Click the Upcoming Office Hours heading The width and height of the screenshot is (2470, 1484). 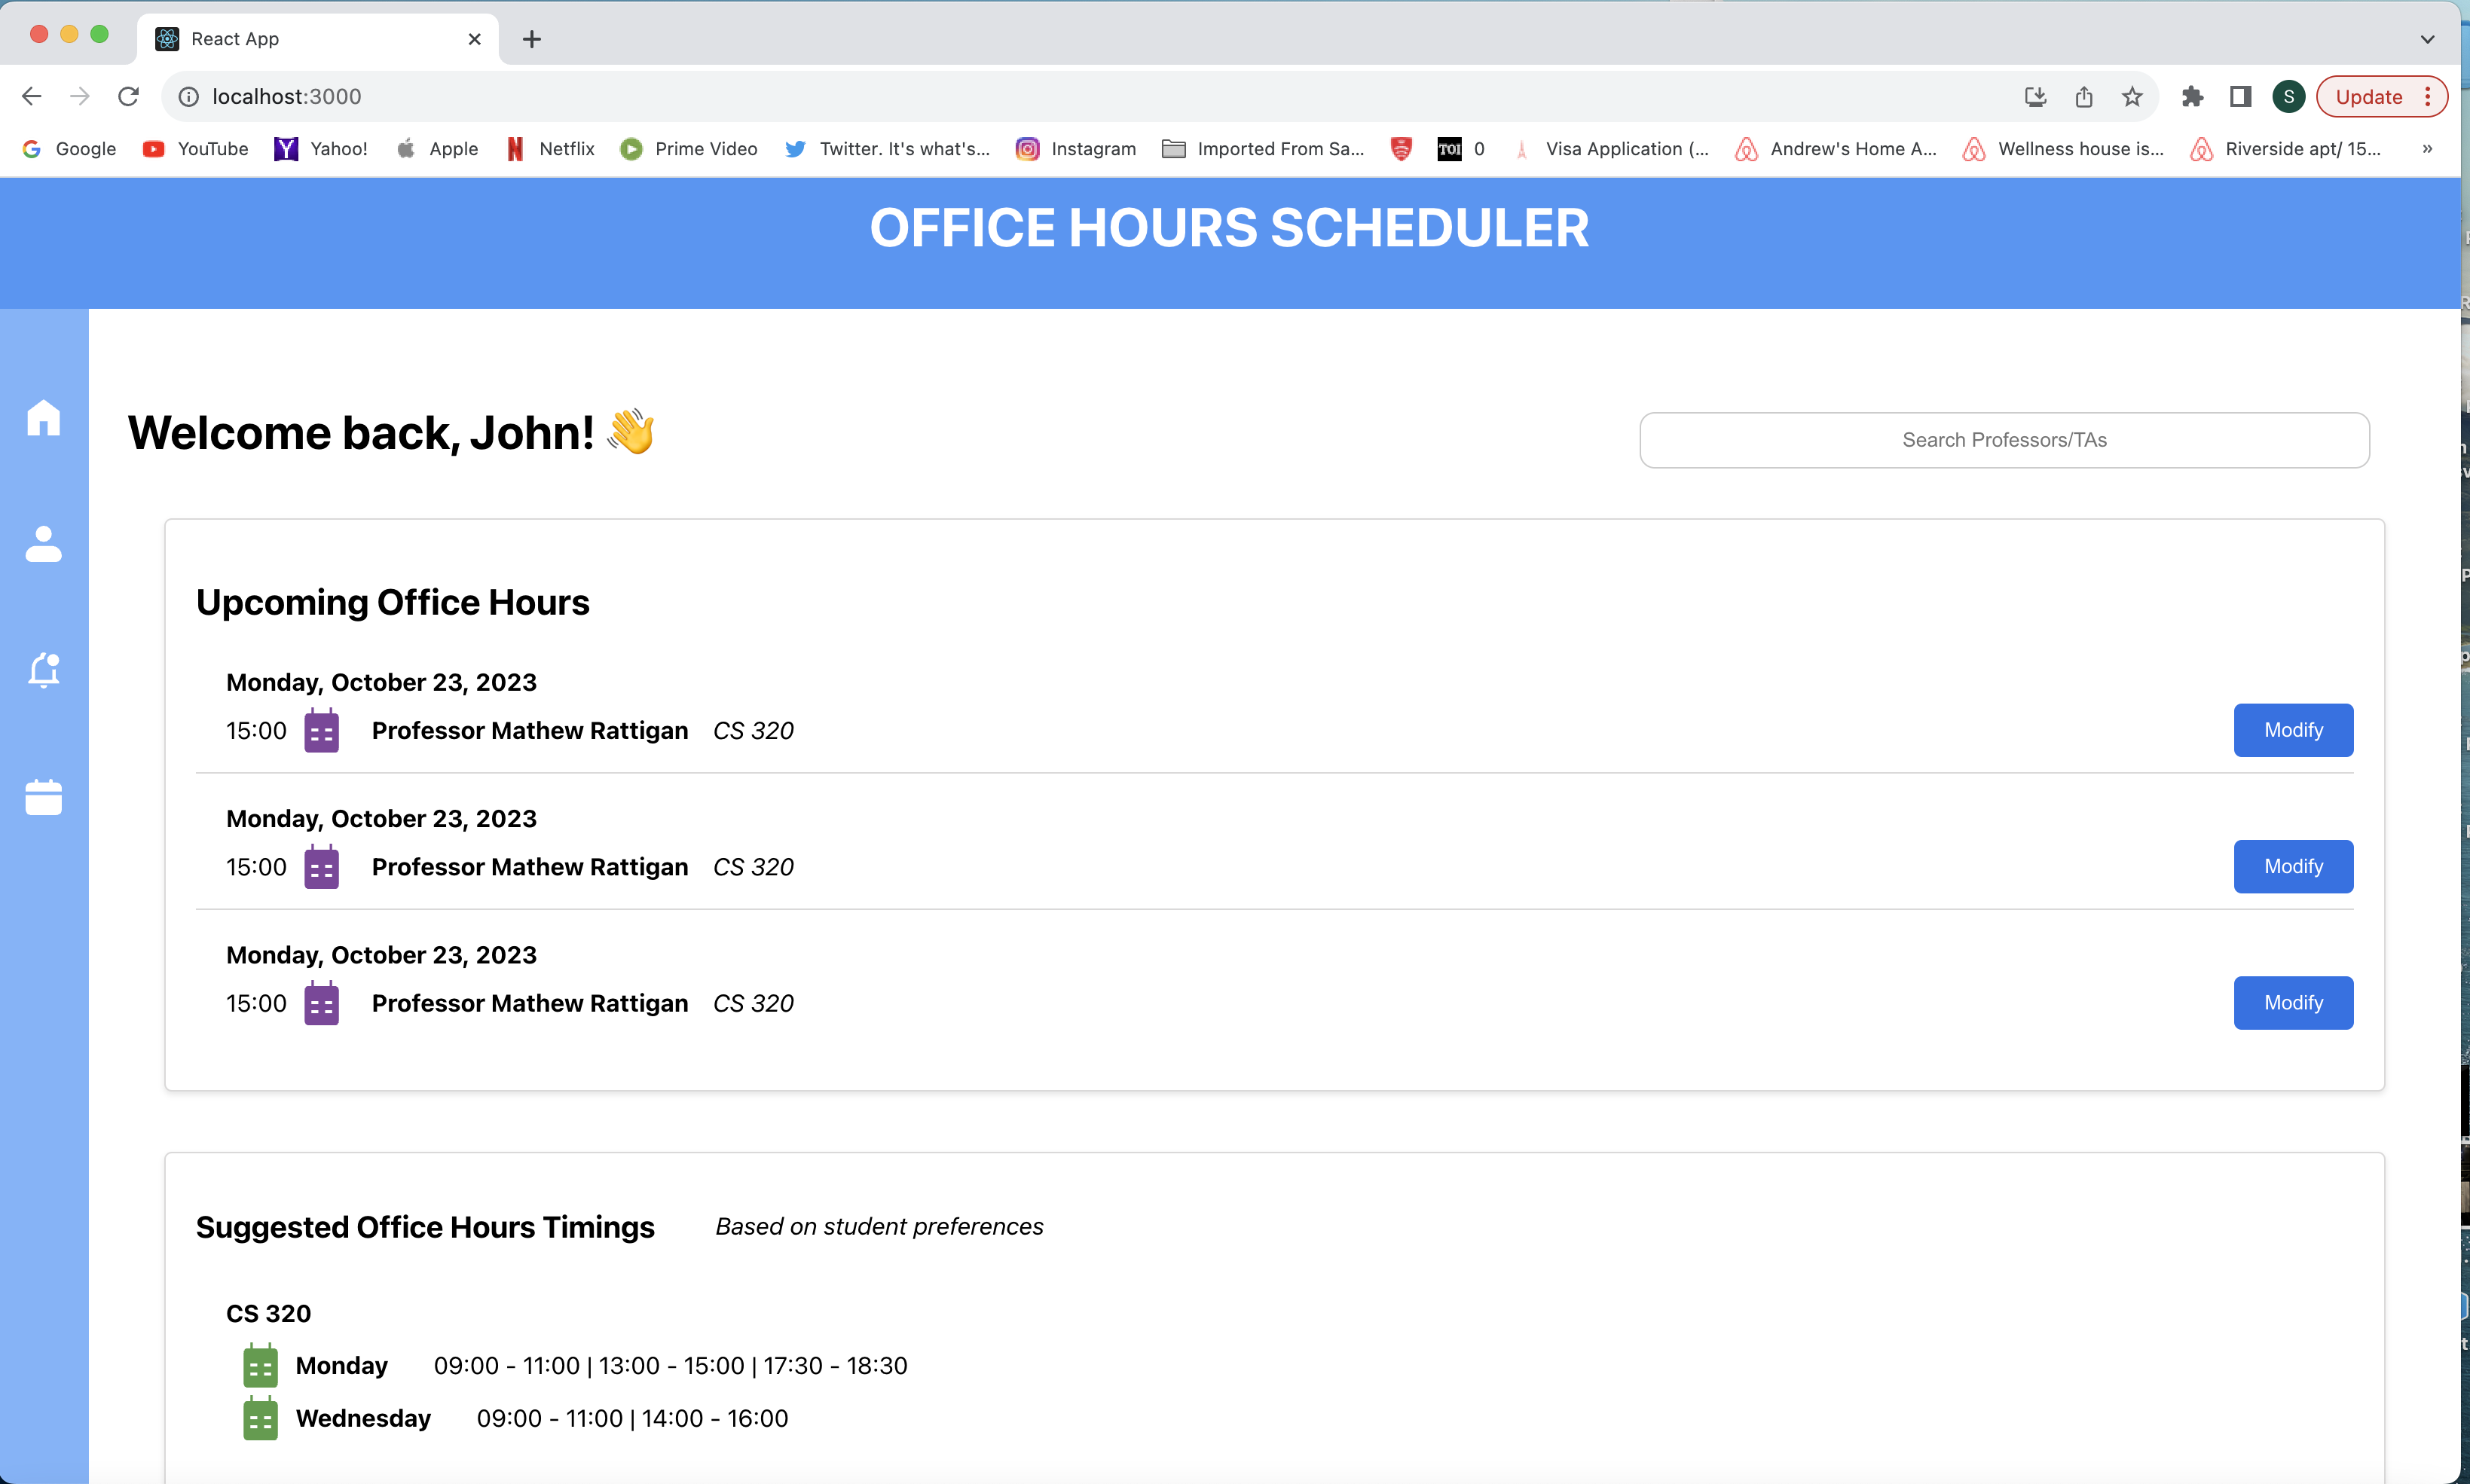click(x=393, y=602)
